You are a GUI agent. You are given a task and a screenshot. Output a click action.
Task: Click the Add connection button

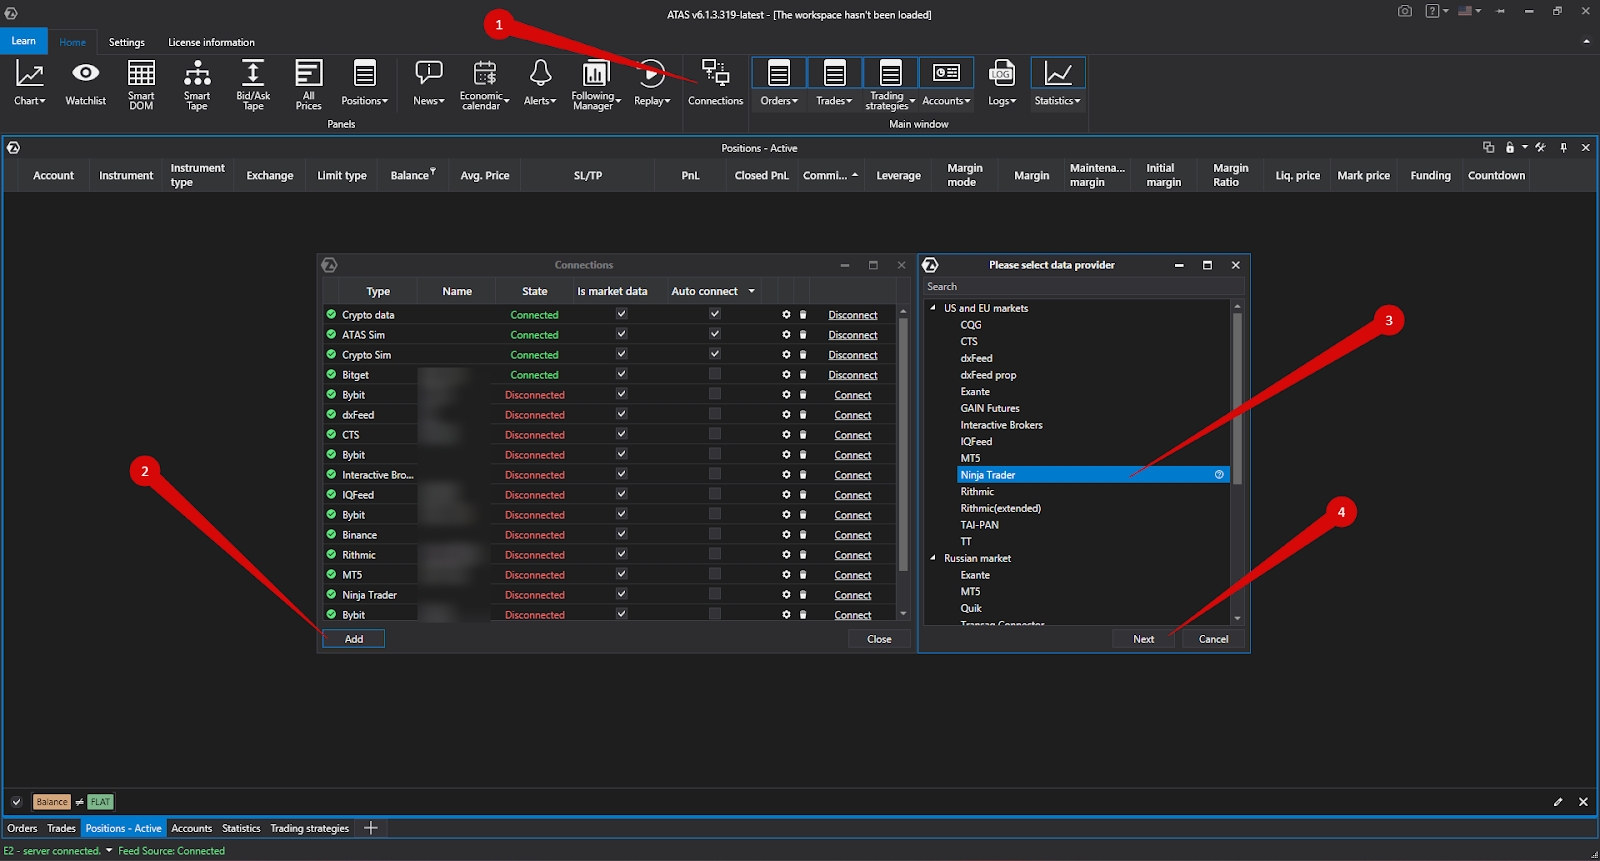[x=354, y=639]
